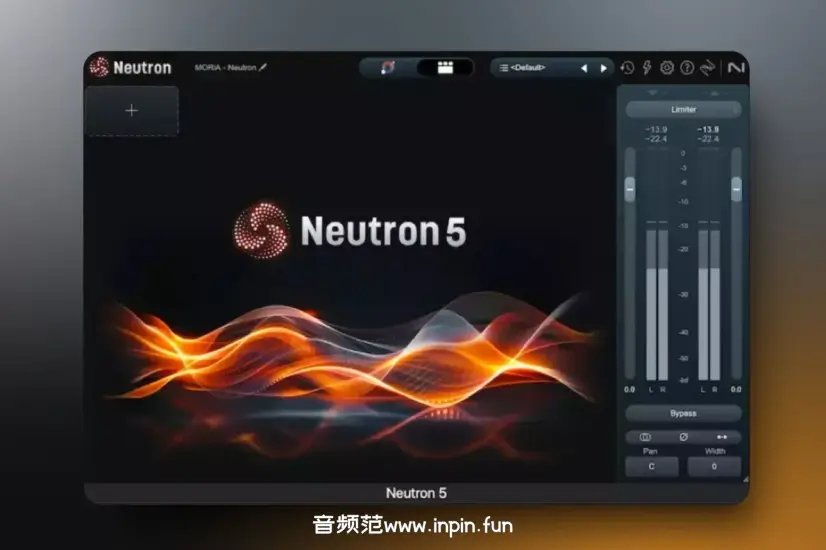
Task: Click the inter-plugin communication arrows icon
Action: 708,68
